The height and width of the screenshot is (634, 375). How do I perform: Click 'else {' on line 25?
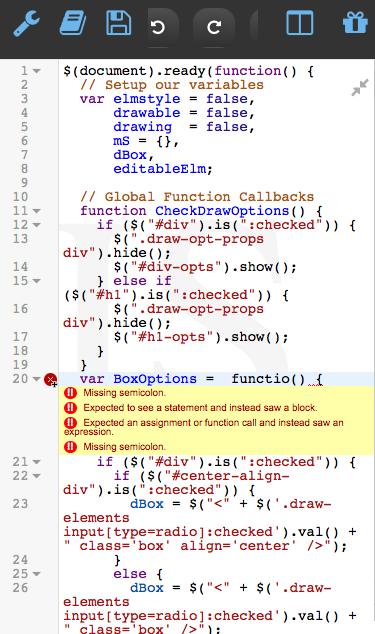click(x=138, y=574)
